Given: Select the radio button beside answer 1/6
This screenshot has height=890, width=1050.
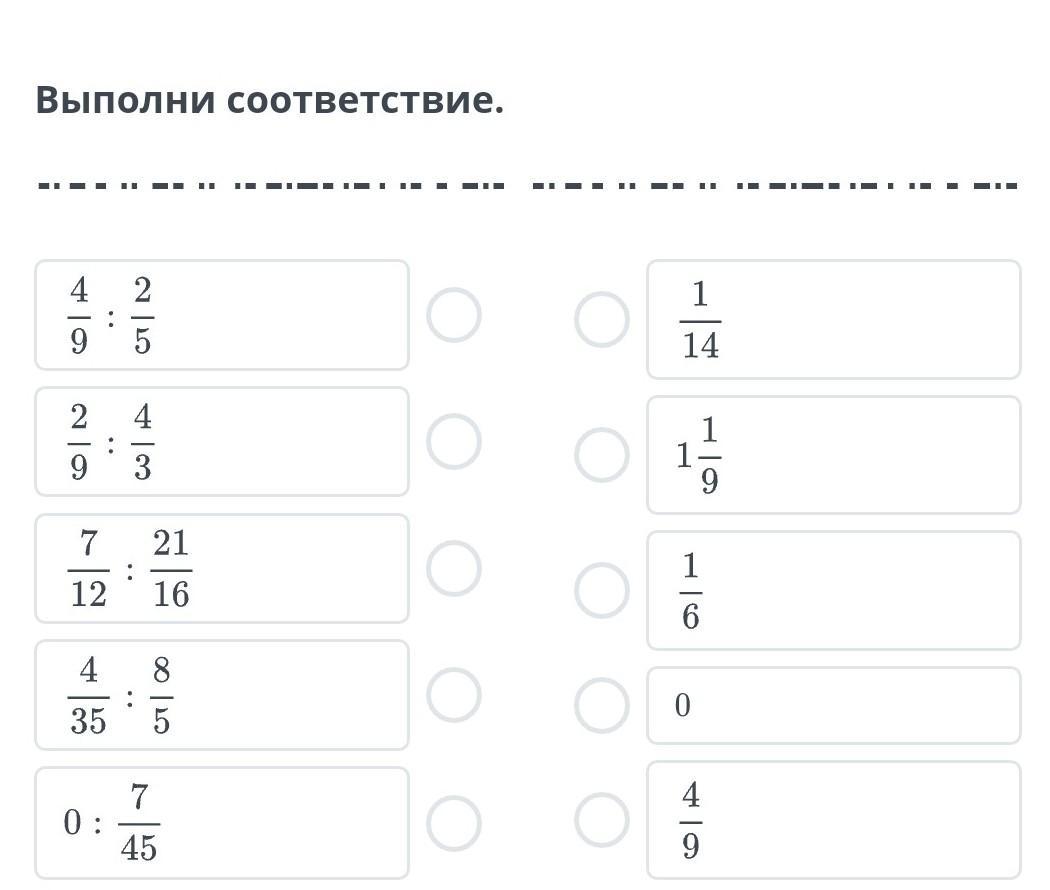Looking at the screenshot, I should [x=602, y=590].
